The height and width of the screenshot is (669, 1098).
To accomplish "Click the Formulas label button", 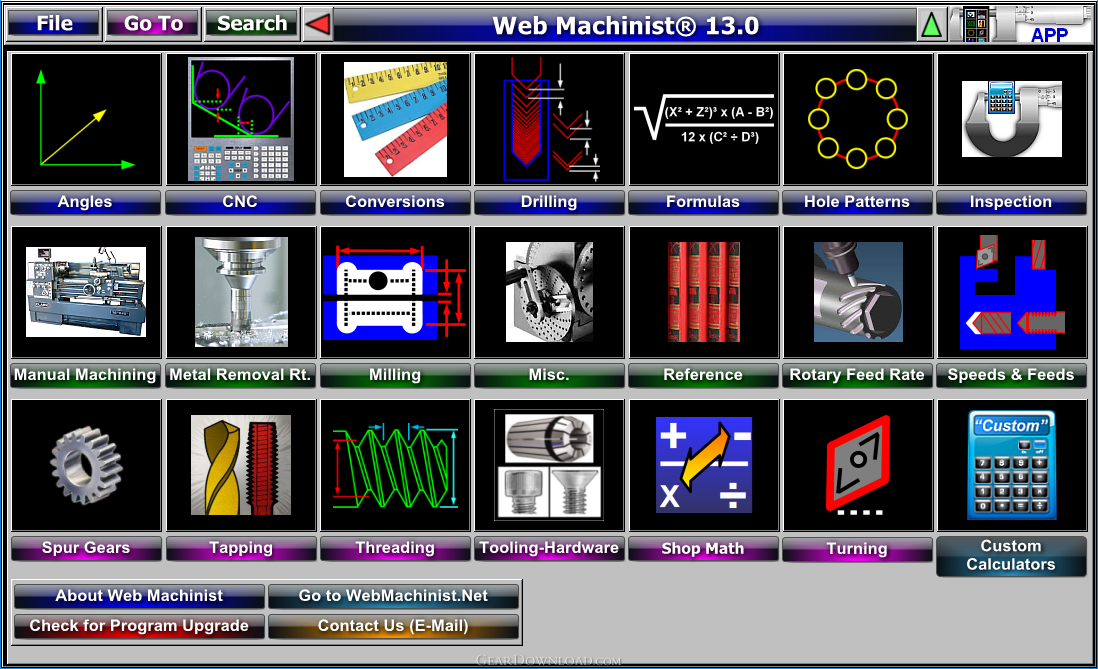I will coord(703,202).
